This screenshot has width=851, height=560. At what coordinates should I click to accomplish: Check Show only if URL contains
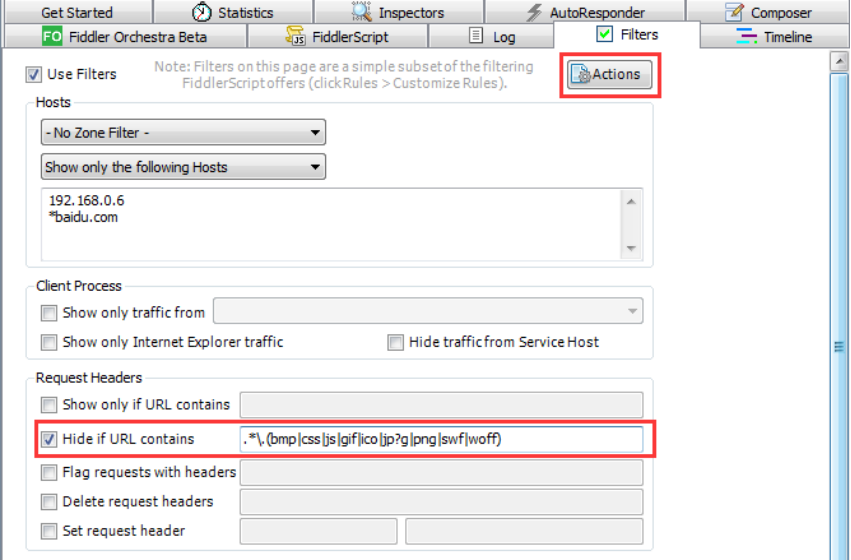[x=49, y=405]
